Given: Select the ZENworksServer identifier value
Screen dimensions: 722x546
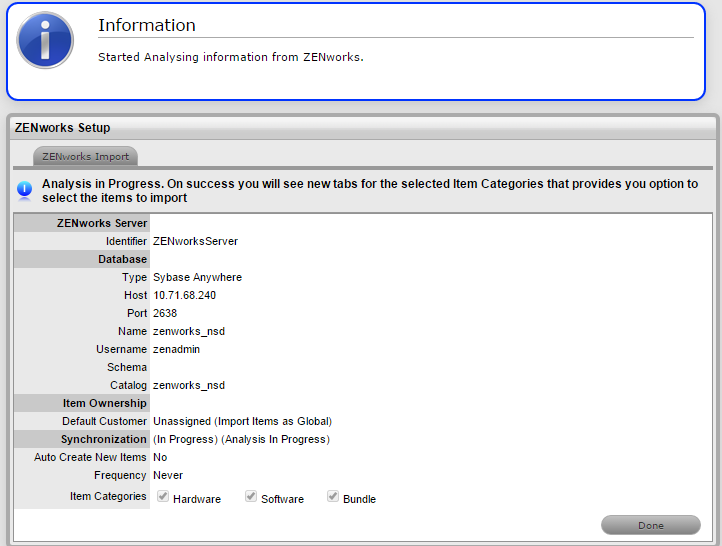Looking at the screenshot, I should [x=195, y=241].
